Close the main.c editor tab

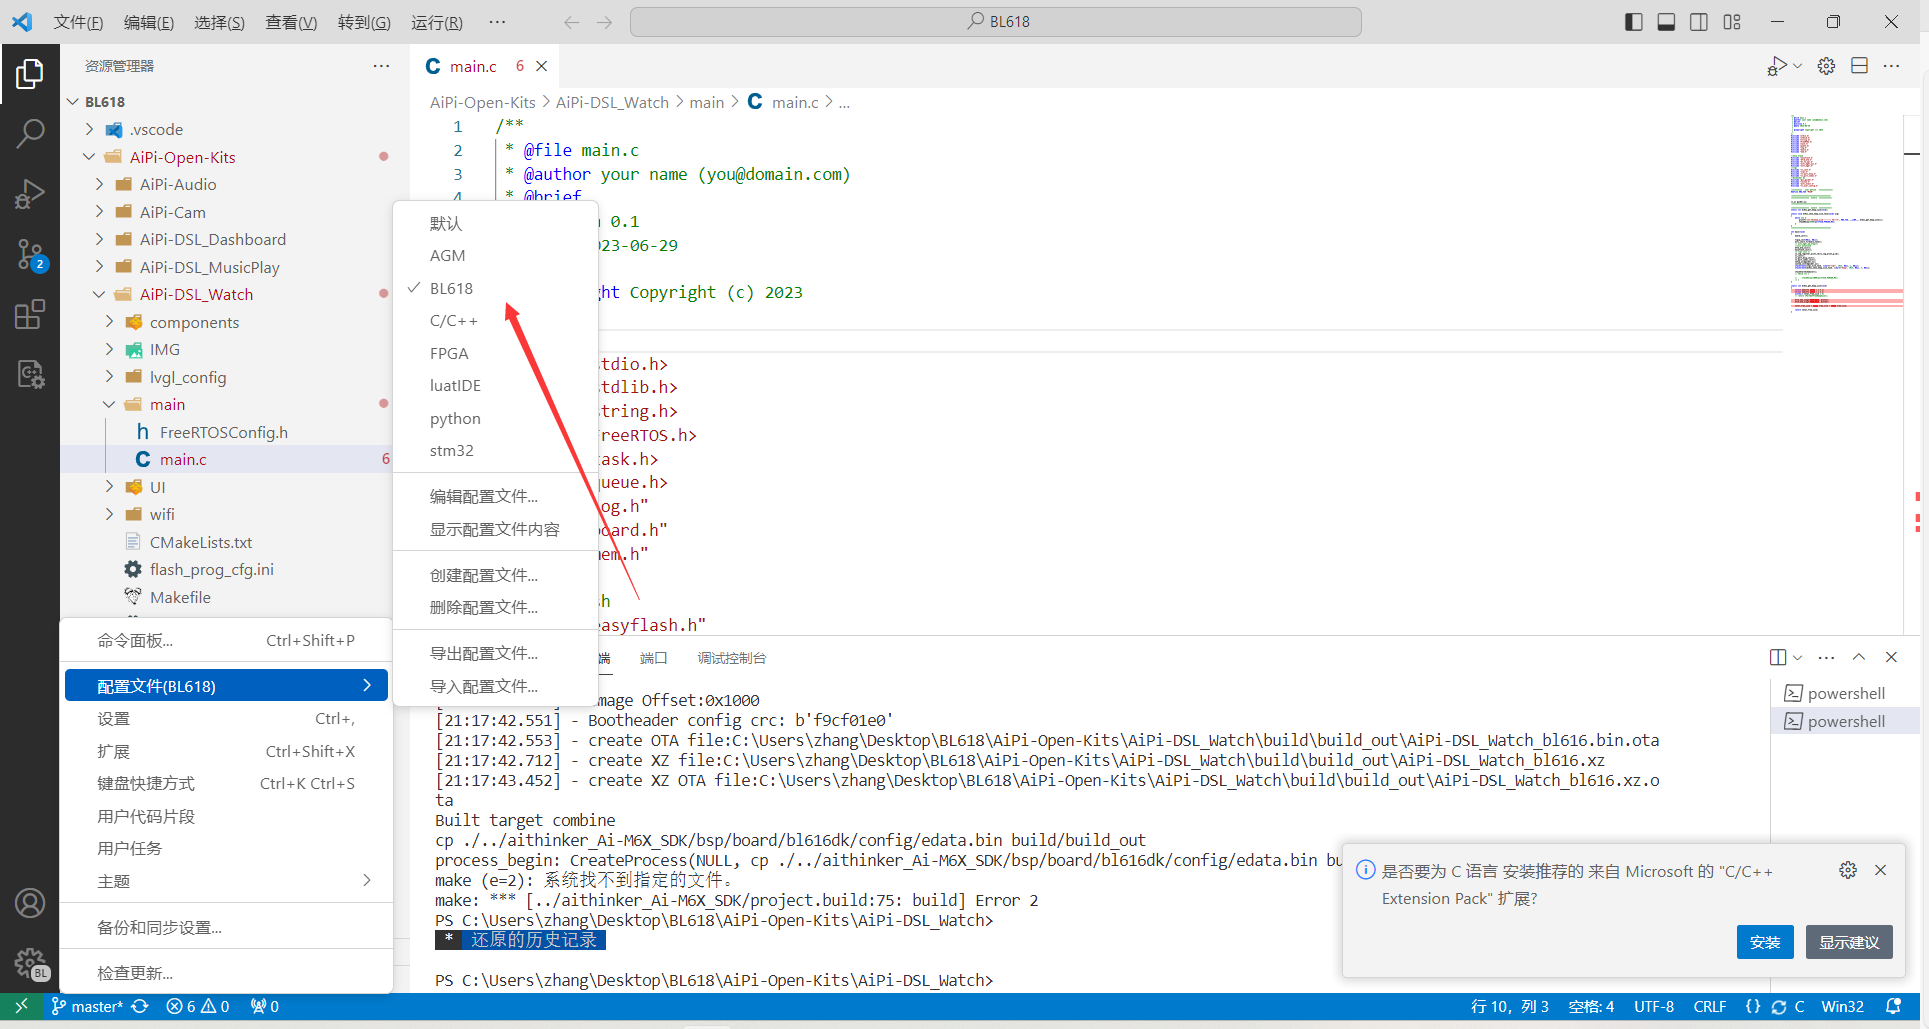(x=542, y=66)
